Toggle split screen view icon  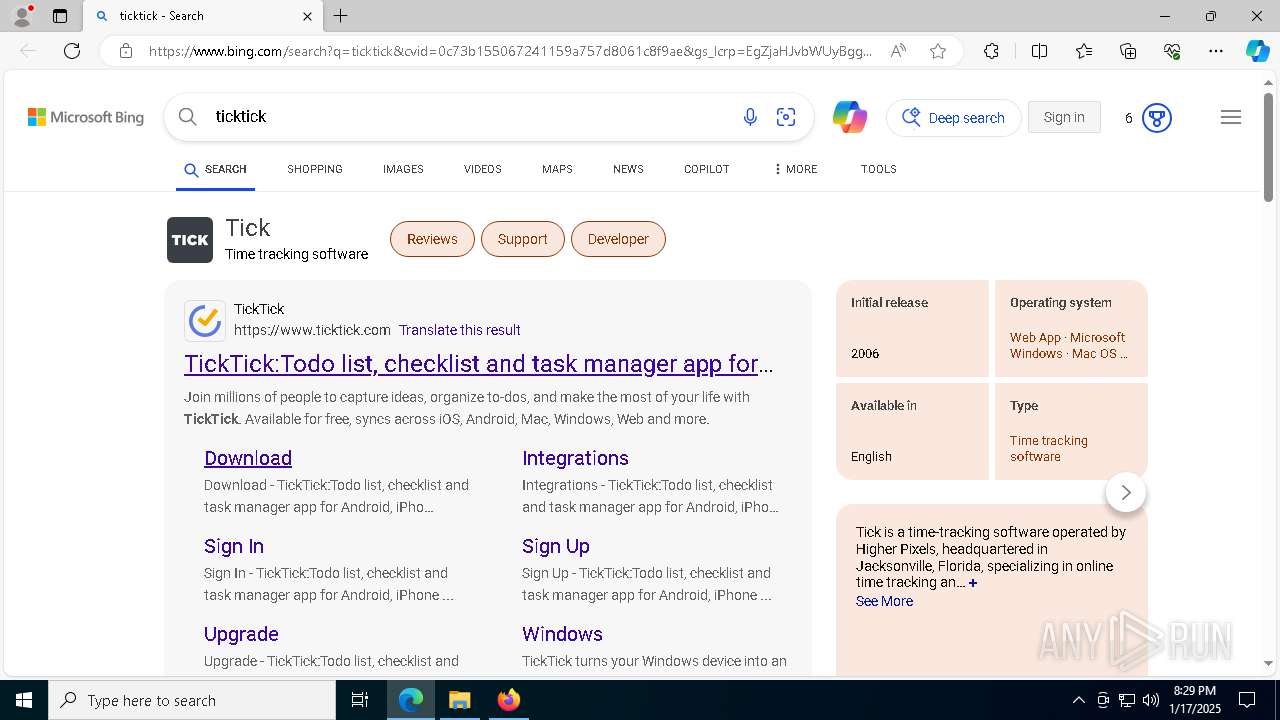tap(1039, 51)
